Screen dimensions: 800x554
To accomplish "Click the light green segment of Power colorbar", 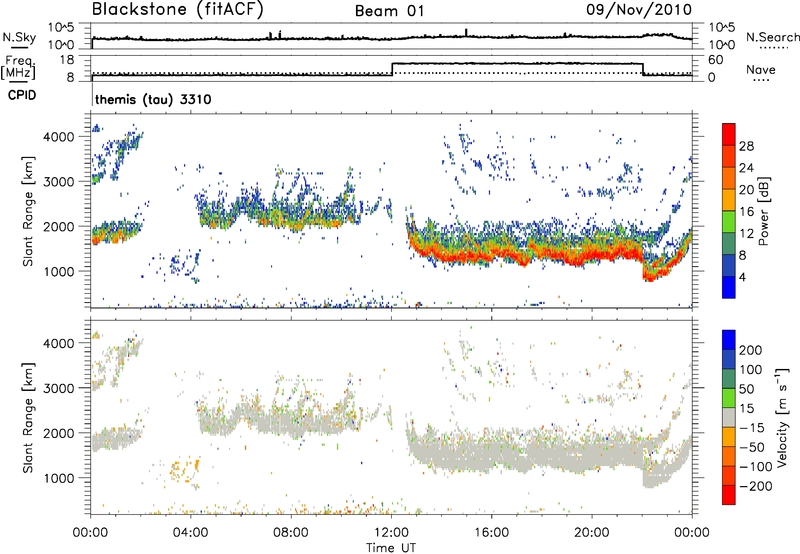I will 729,222.
